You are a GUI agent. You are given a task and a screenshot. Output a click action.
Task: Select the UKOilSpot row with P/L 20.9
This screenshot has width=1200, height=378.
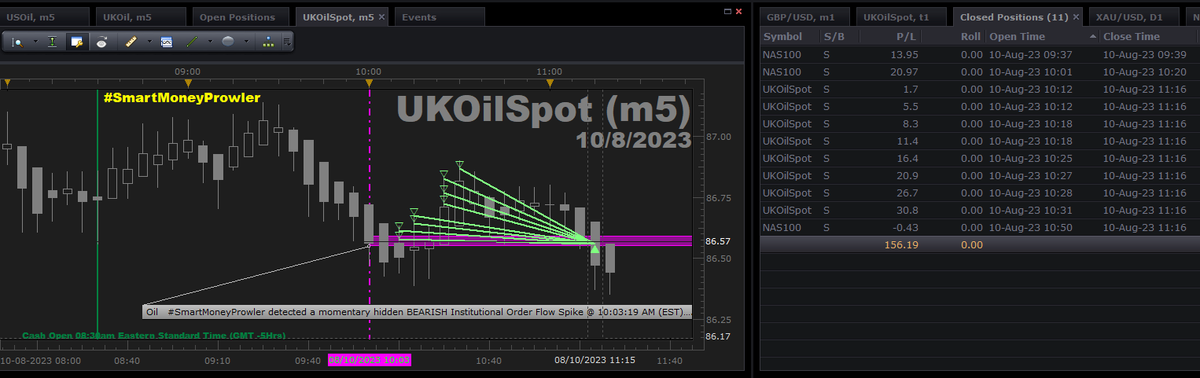pos(980,175)
